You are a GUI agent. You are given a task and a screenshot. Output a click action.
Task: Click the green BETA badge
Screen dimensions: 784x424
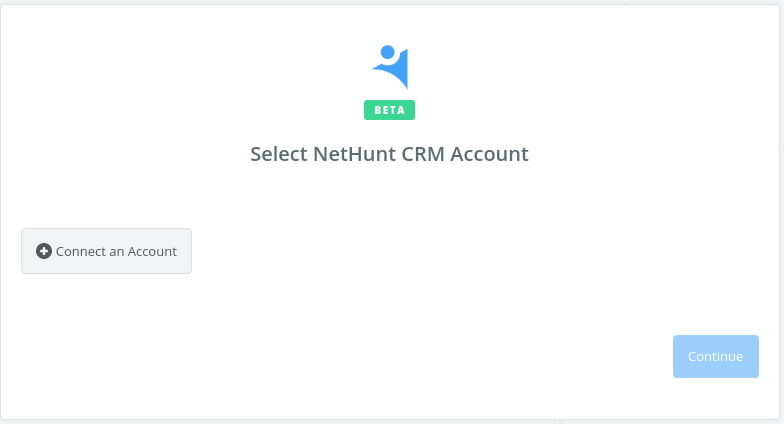click(x=390, y=110)
